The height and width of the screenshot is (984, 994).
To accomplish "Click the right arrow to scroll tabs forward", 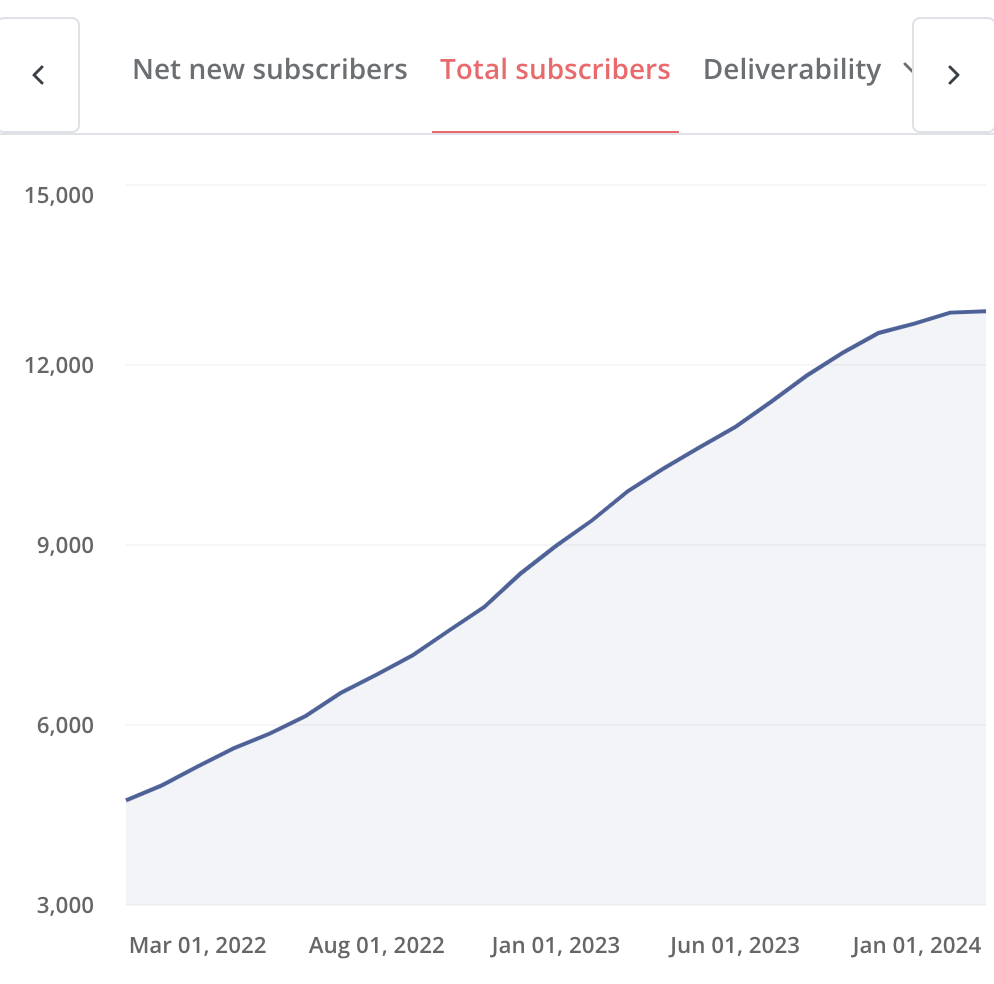I will [x=953, y=75].
